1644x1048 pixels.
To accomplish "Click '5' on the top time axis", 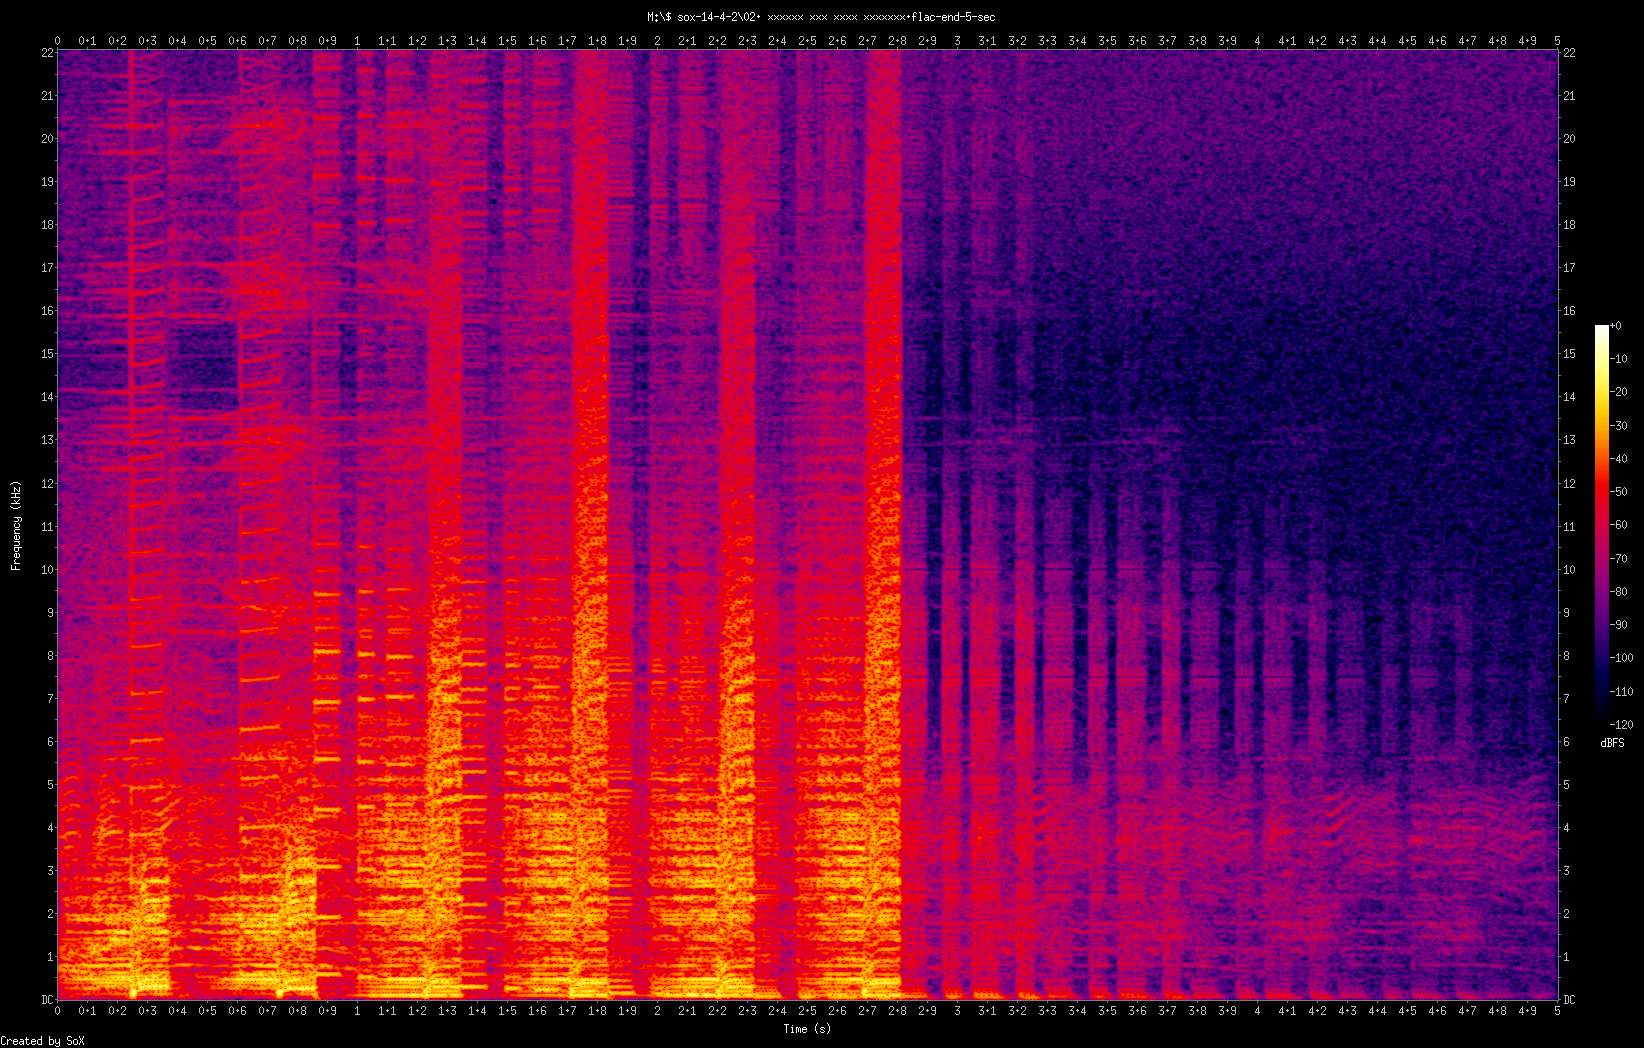I will point(1557,41).
